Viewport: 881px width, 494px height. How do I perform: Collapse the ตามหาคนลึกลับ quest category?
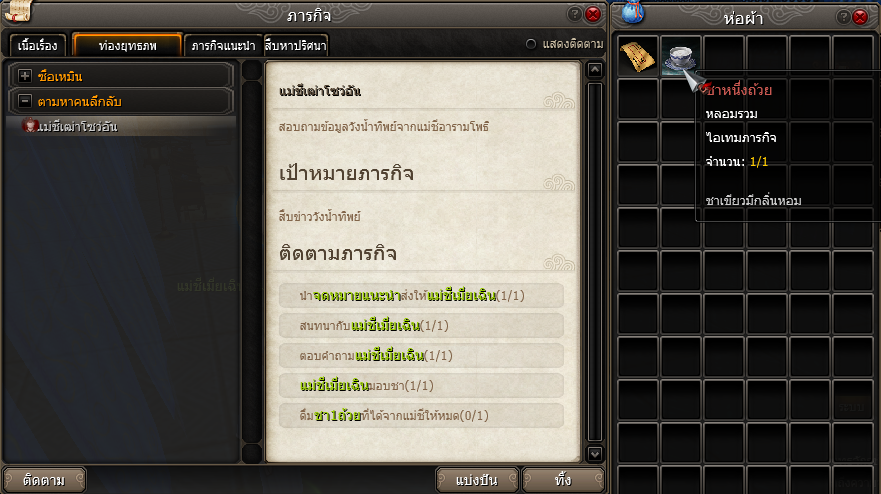tap(25, 101)
